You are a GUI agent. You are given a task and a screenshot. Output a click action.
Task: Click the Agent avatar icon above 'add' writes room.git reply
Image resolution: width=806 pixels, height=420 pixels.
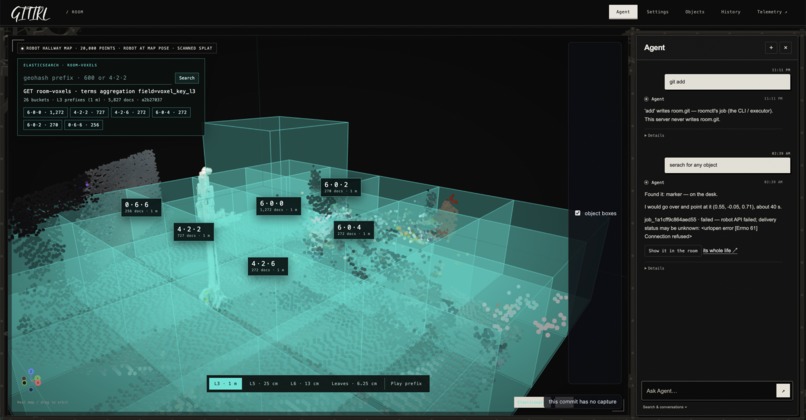click(646, 99)
